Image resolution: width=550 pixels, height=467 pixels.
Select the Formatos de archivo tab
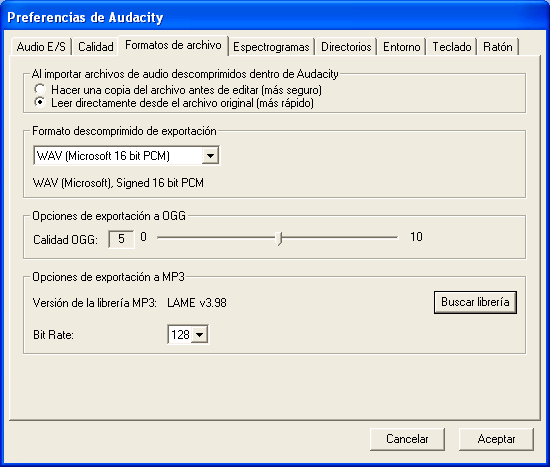tap(173, 45)
